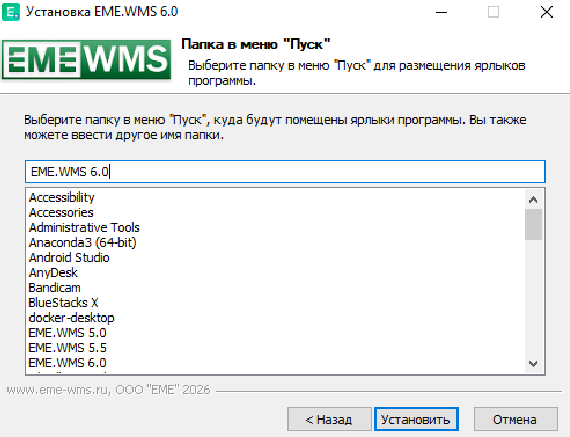This screenshot has height=437, width=570.
Task: Click the Start menu folder name field
Action: coord(285,171)
